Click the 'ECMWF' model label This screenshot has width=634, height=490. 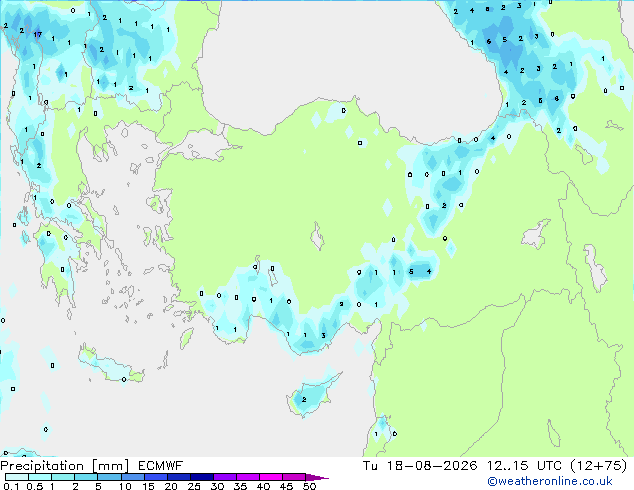click(160, 466)
